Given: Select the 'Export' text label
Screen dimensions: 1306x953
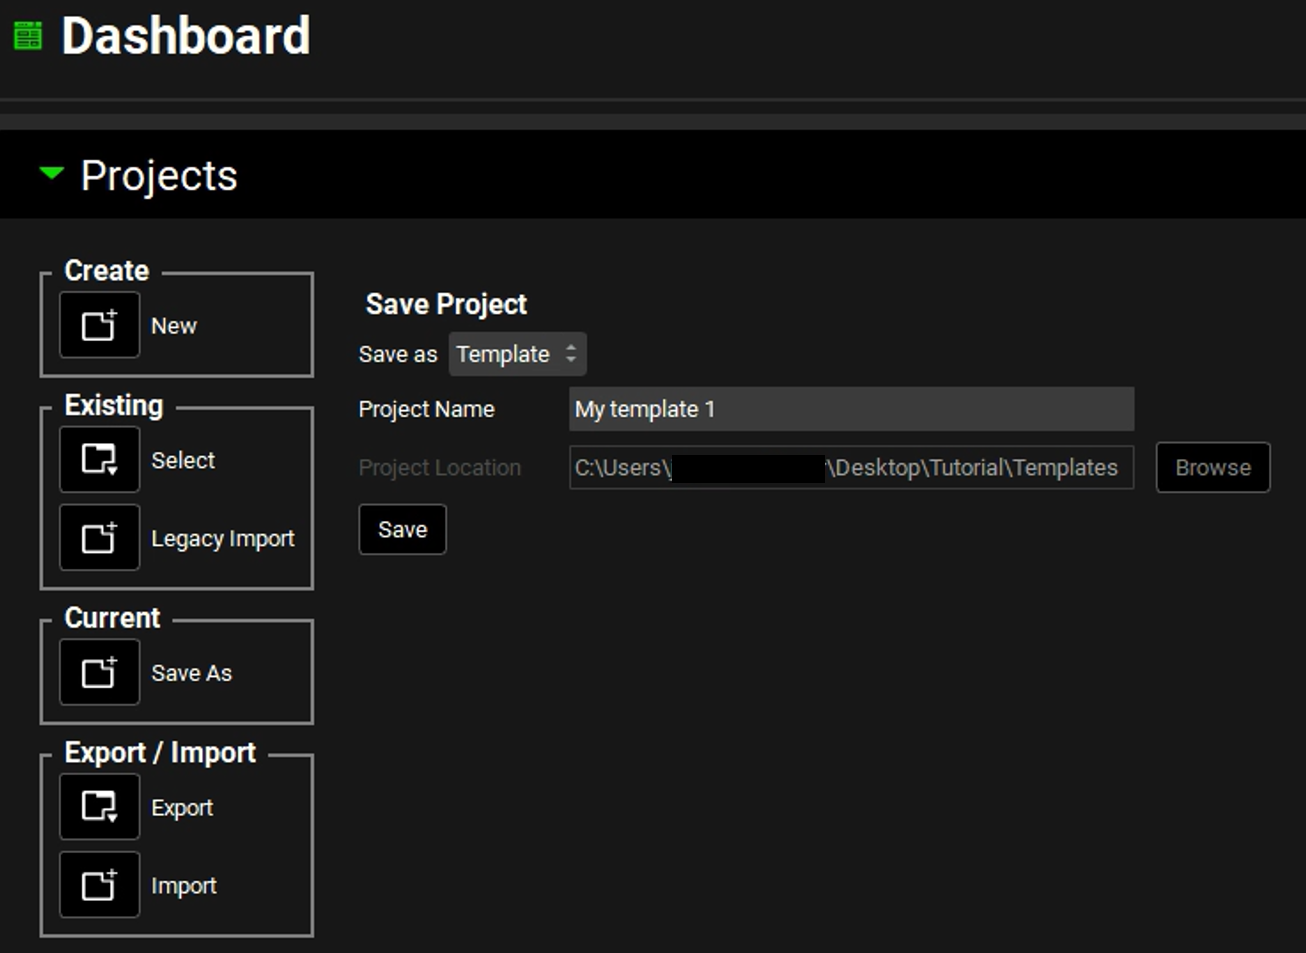Looking at the screenshot, I should 182,808.
